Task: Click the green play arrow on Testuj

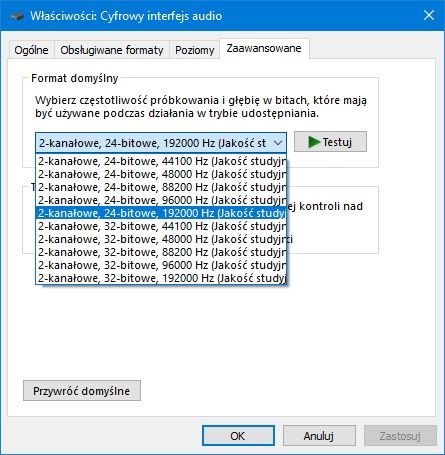Action: coord(314,142)
